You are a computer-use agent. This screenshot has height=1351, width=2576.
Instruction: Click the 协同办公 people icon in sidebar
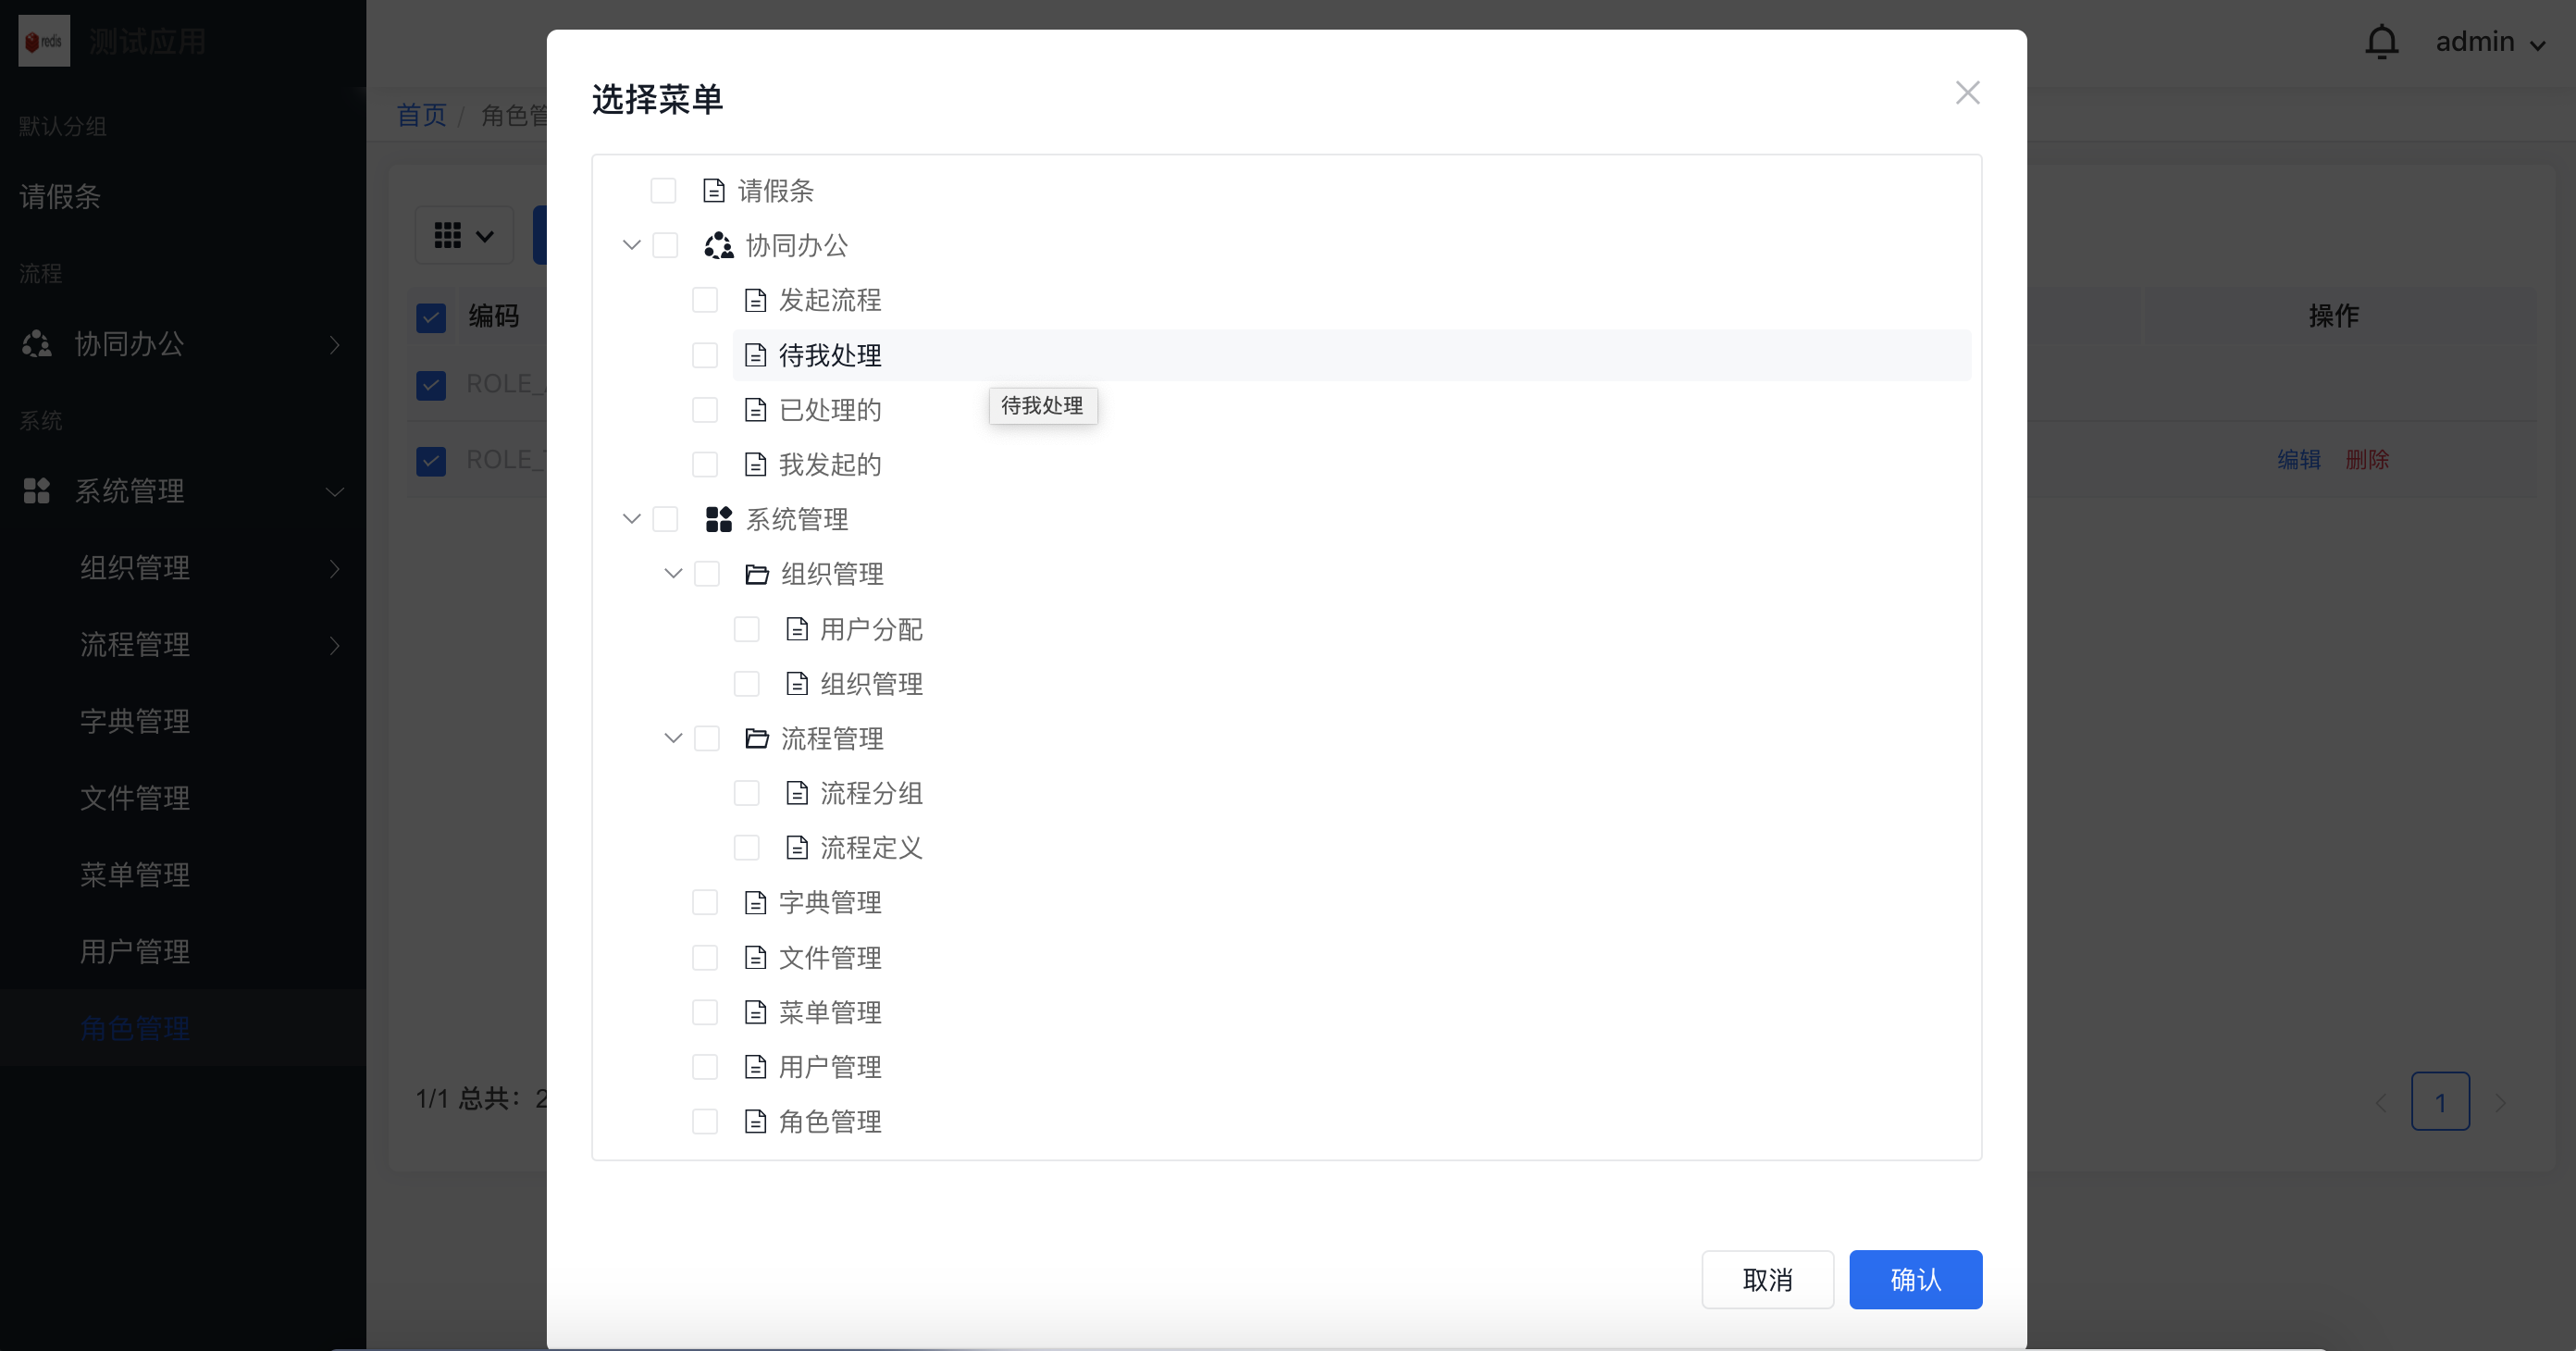[35, 344]
